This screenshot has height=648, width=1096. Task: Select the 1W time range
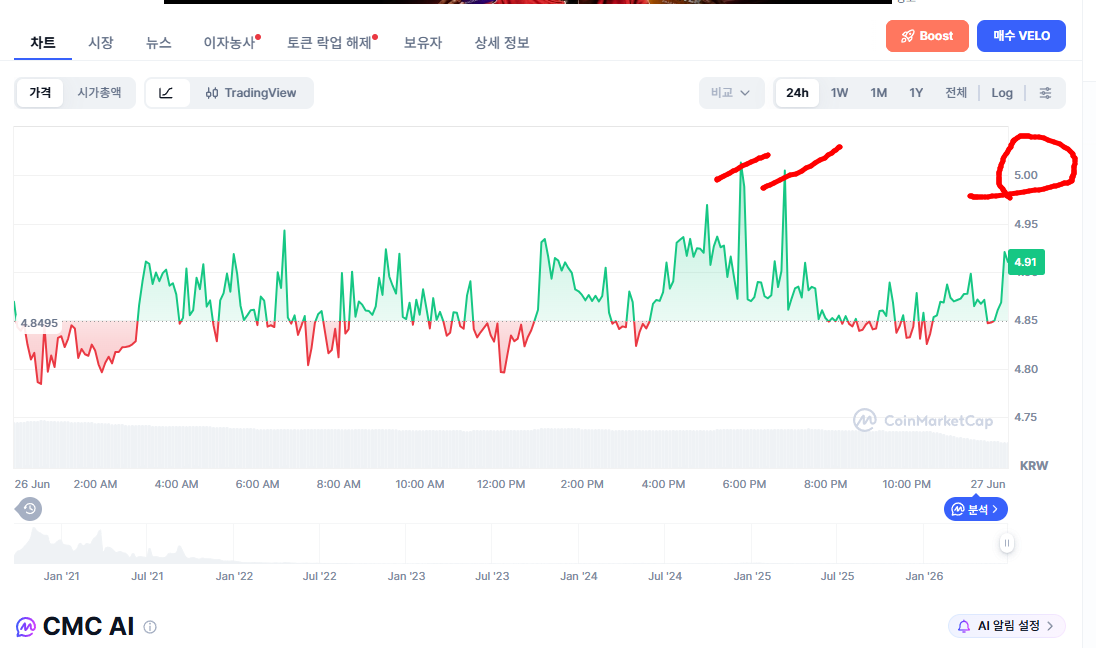pos(839,93)
